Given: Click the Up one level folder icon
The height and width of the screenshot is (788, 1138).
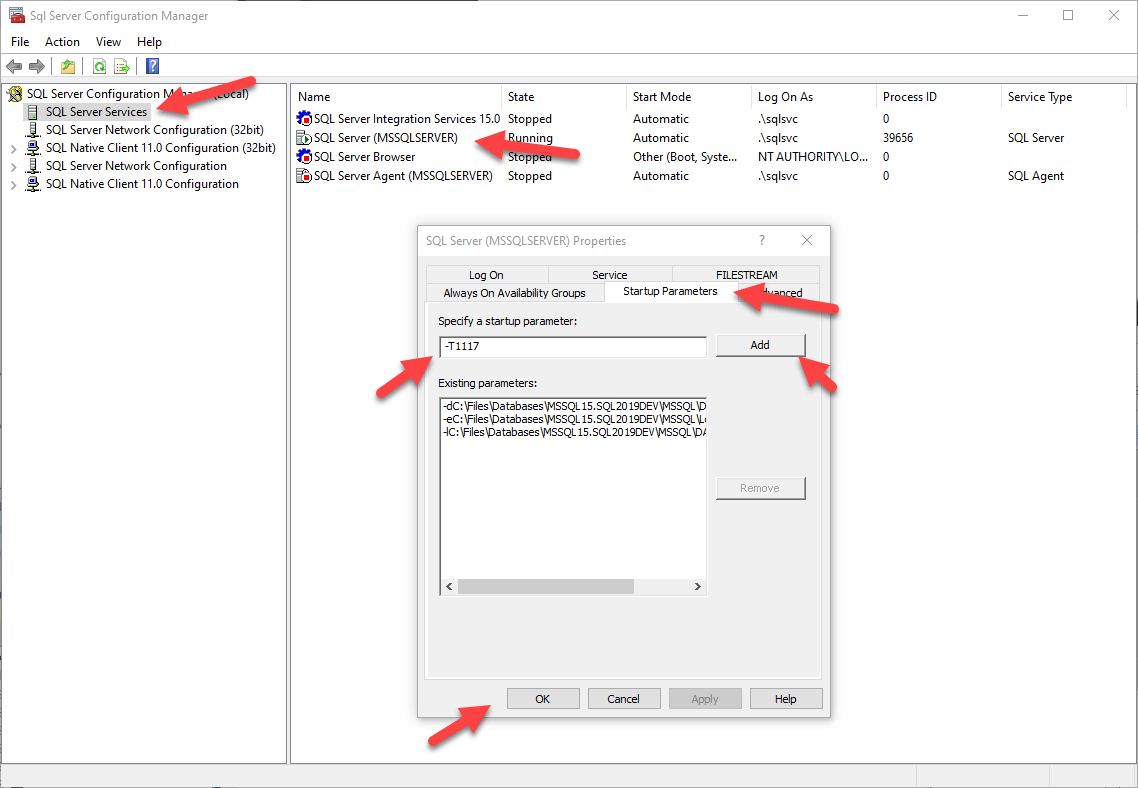Looking at the screenshot, I should pyautogui.click(x=67, y=67).
